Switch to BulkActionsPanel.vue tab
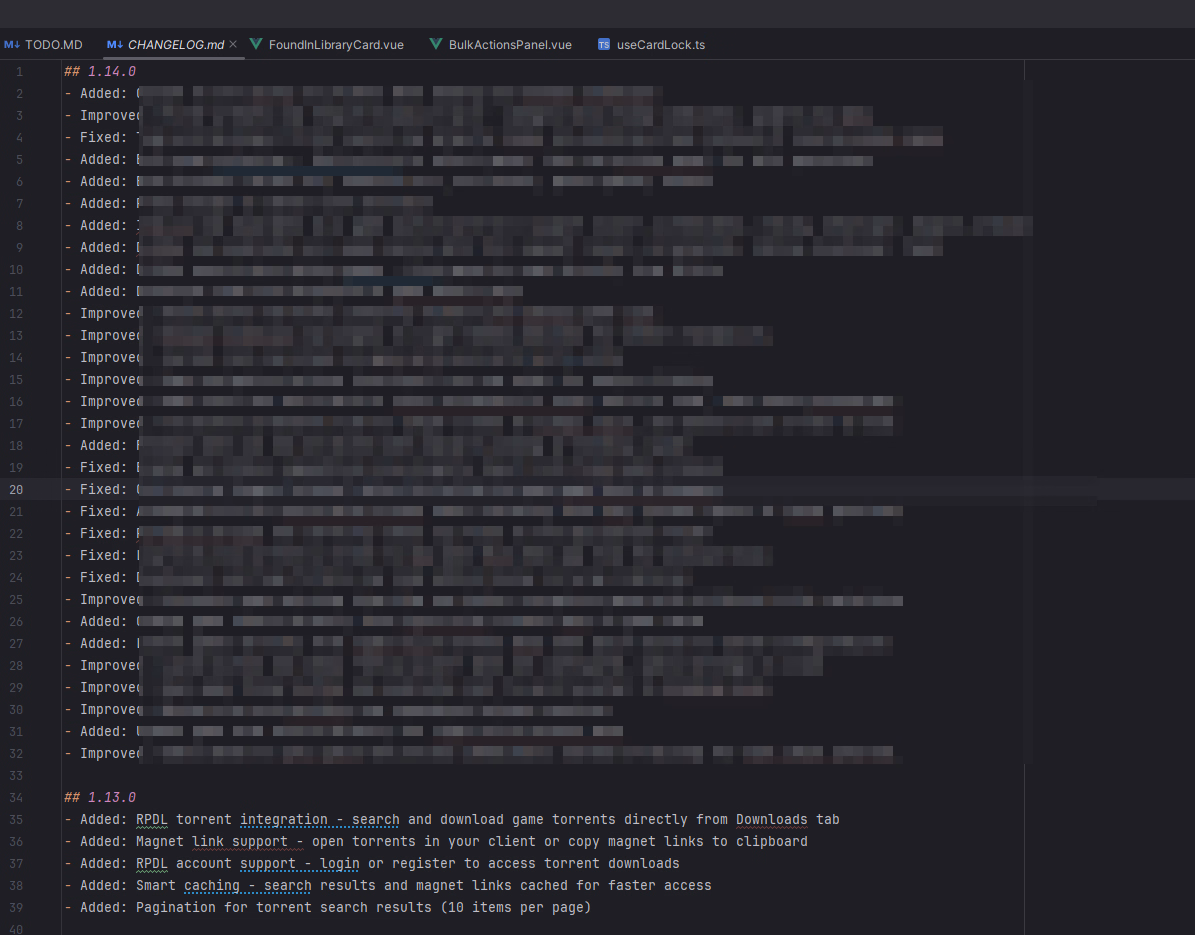The height and width of the screenshot is (935, 1195). coord(501,45)
